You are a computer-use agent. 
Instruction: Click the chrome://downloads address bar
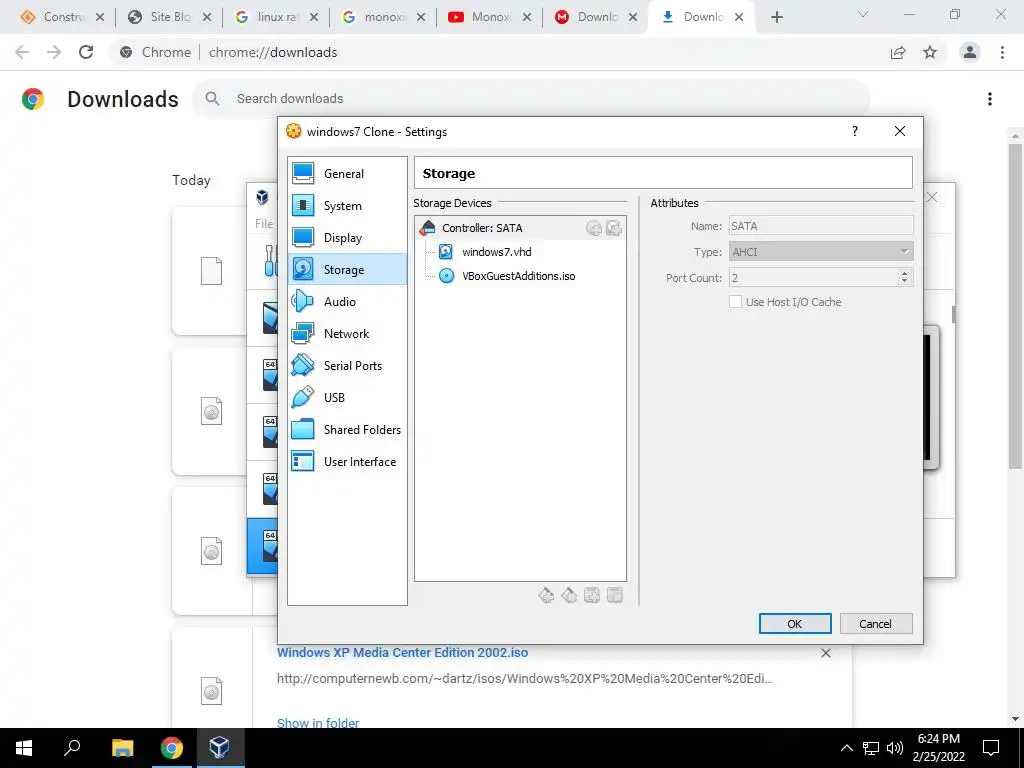(x=496, y=52)
